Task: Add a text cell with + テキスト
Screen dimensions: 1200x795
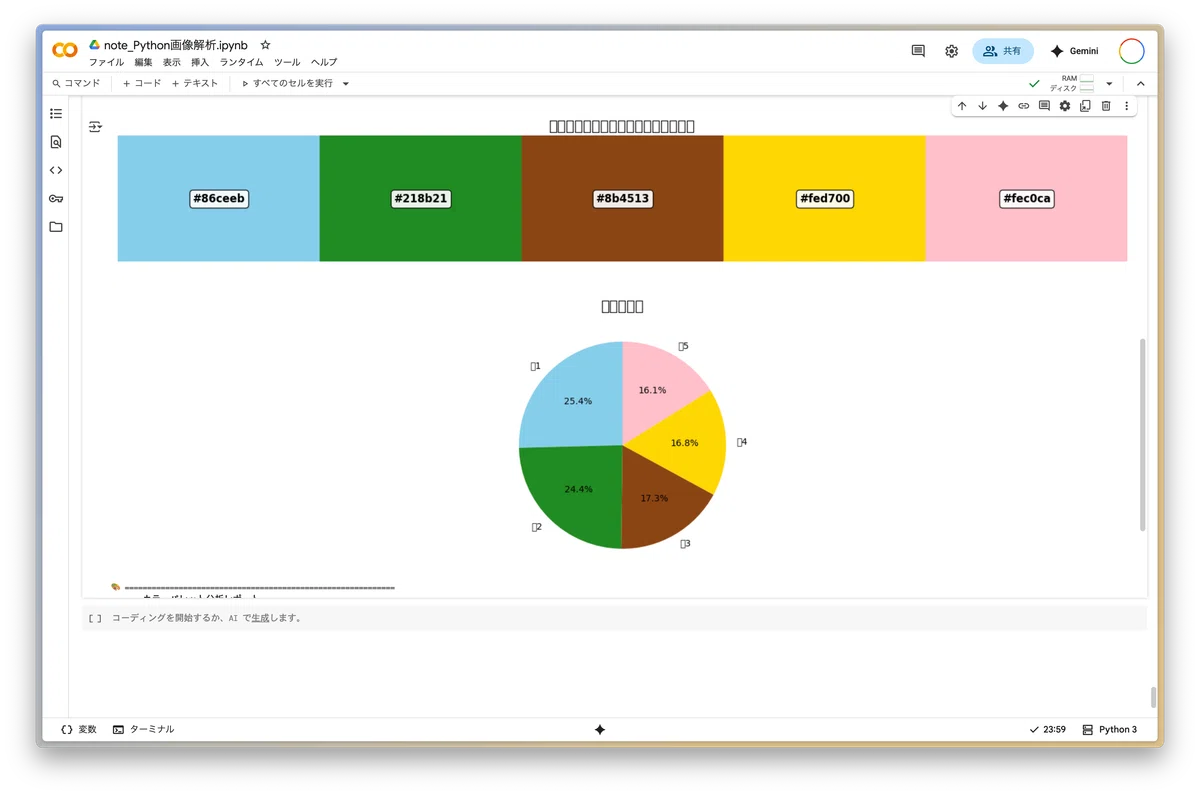Action: coord(194,84)
